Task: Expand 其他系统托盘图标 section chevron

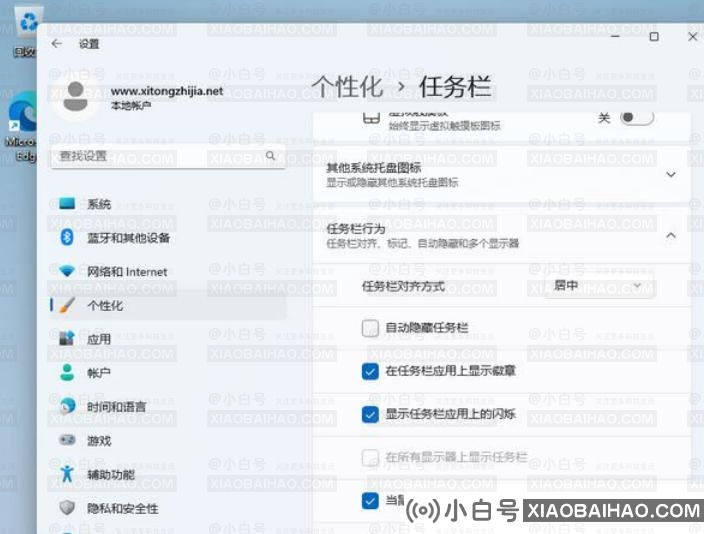Action: point(671,174)
